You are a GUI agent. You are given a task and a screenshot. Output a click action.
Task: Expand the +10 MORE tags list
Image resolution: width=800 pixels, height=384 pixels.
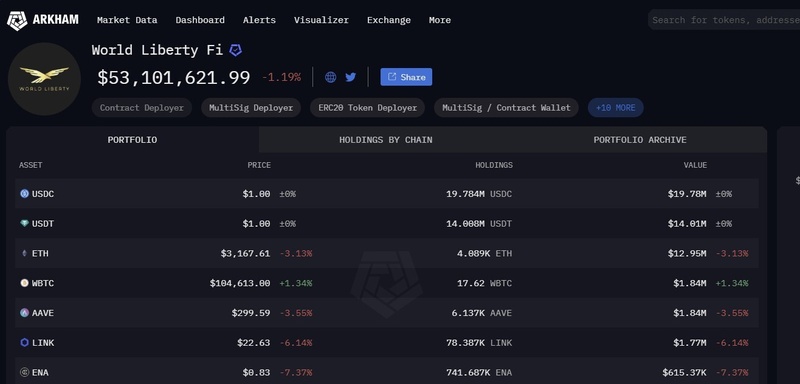616,108
